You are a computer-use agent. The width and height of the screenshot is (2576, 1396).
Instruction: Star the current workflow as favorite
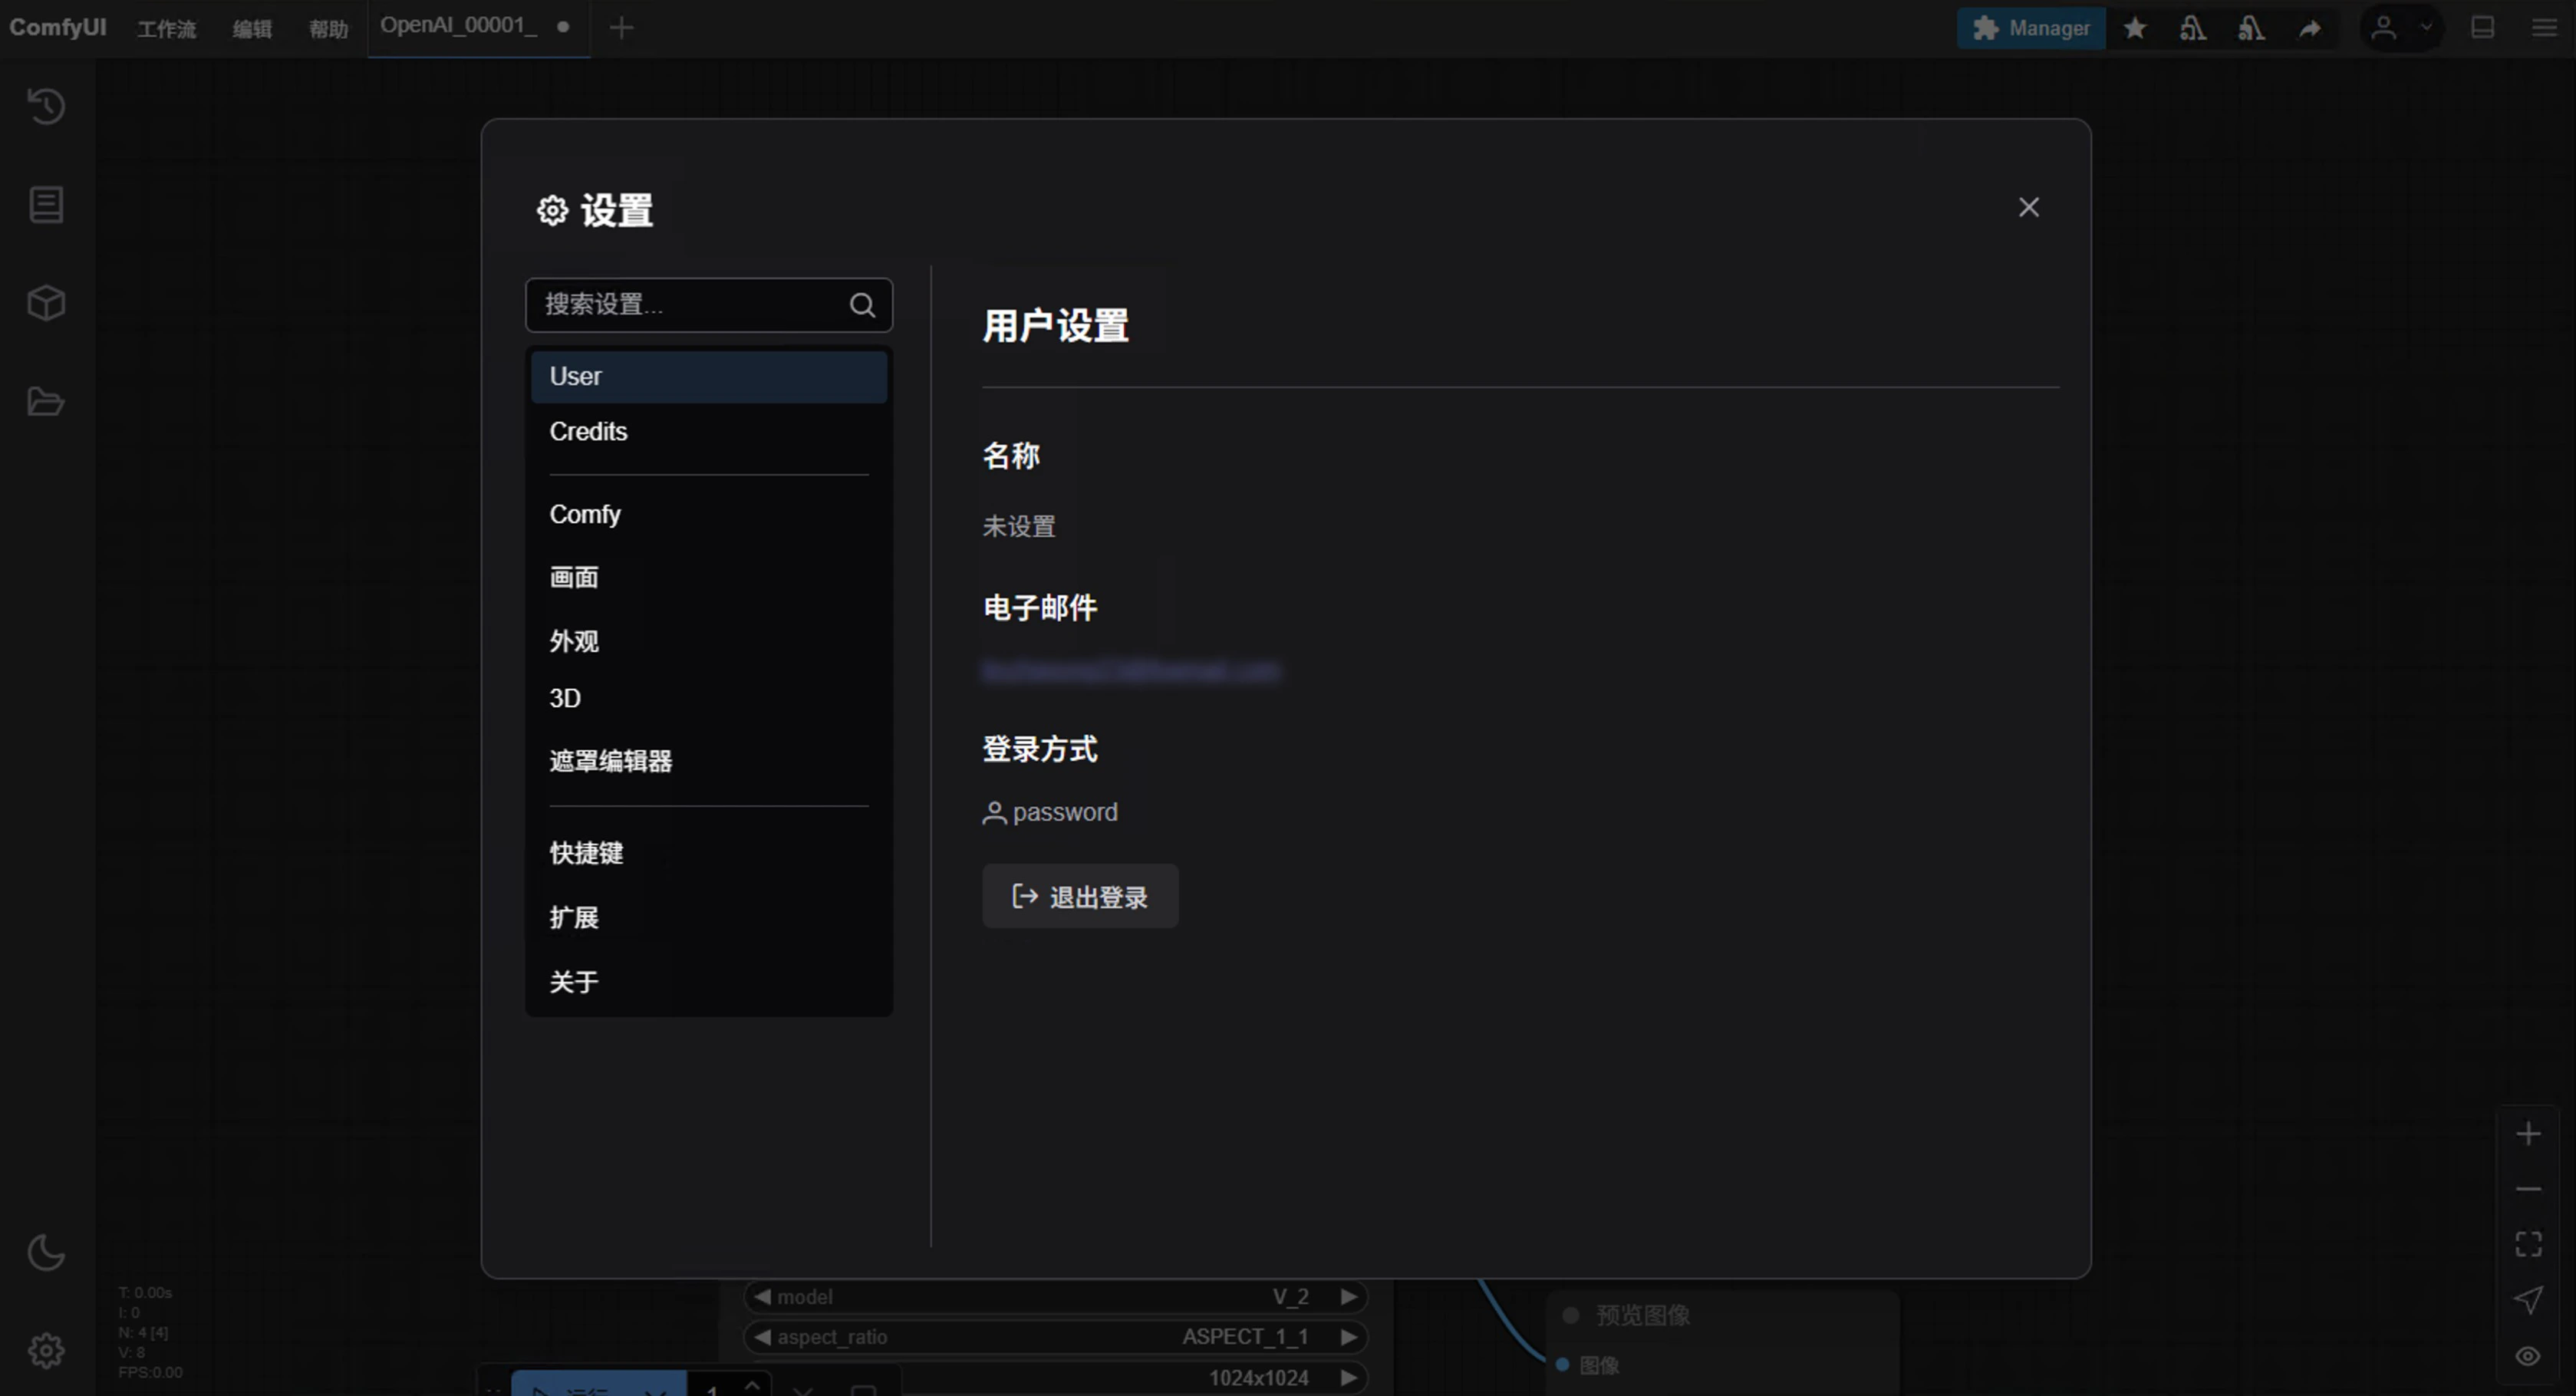(2135, 28)
